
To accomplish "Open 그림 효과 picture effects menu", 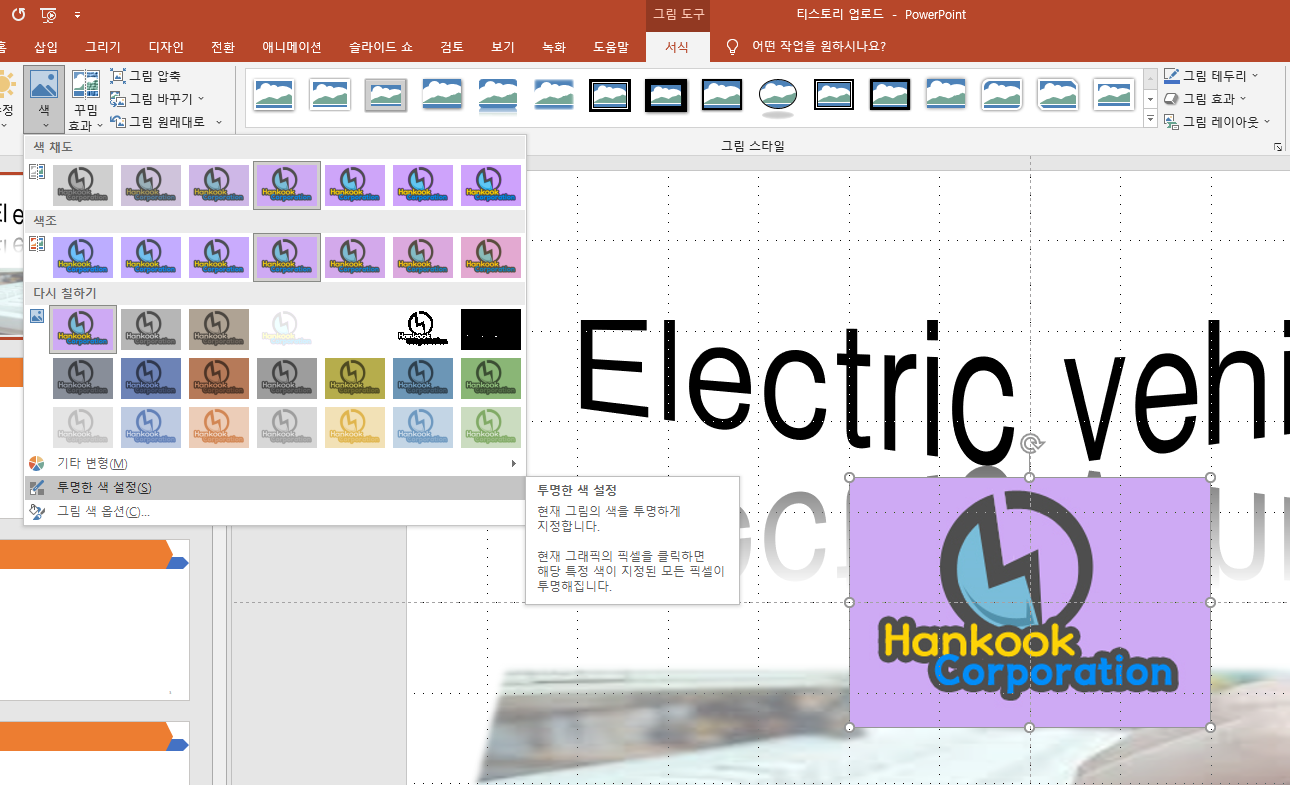I will point(1205,98).
